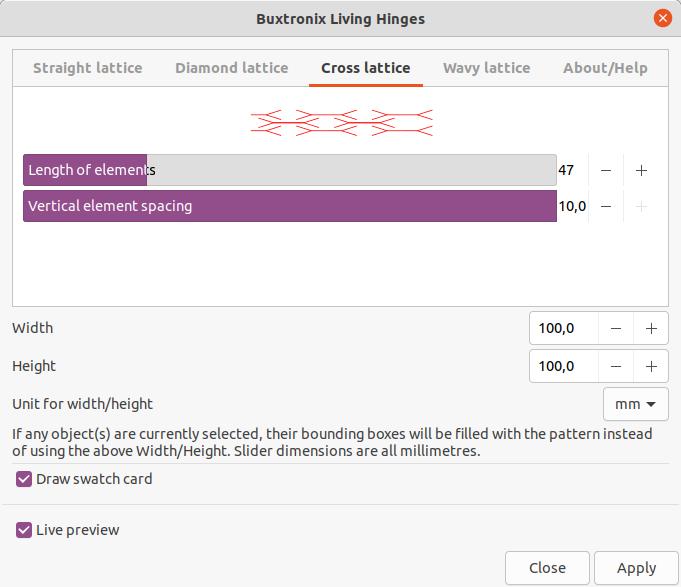
Task: Increase Width value with plus icon
Action: coord(651,328)
